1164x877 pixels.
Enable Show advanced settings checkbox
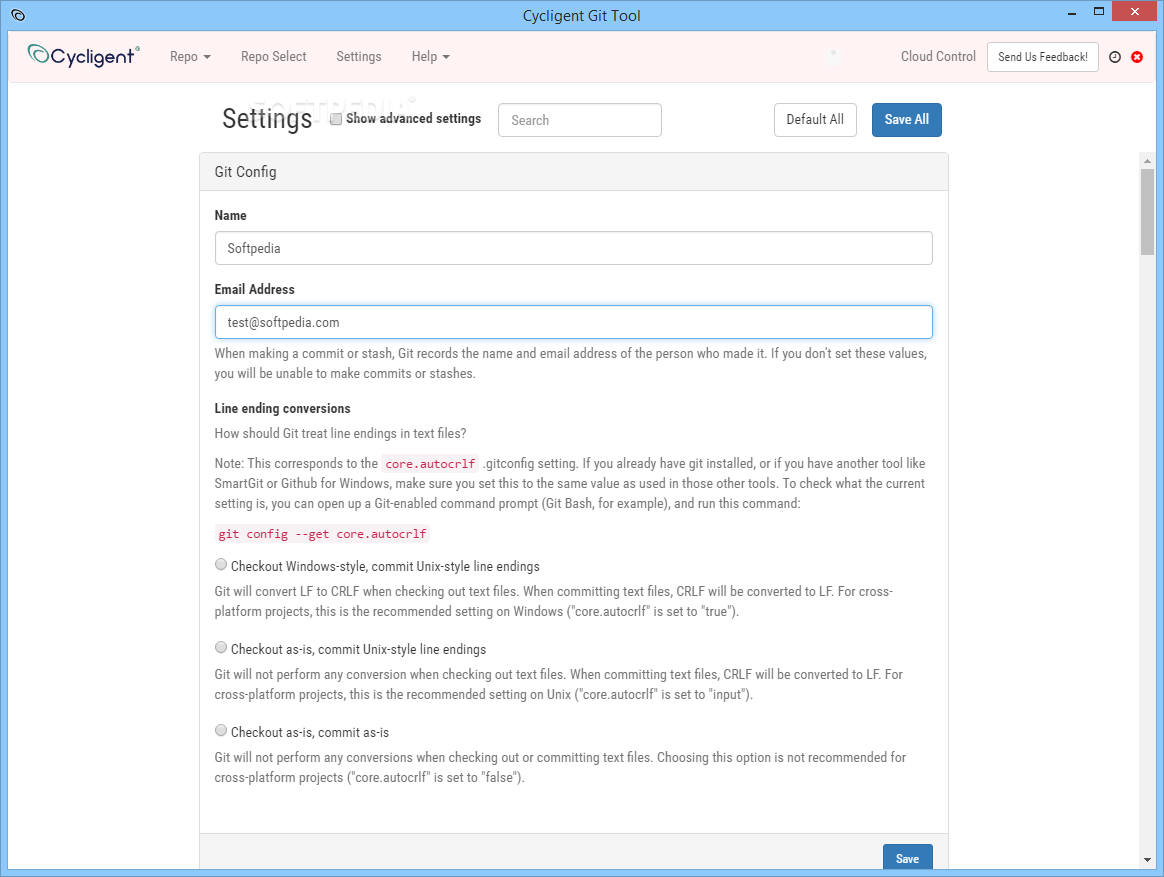(x=336, y=119)
